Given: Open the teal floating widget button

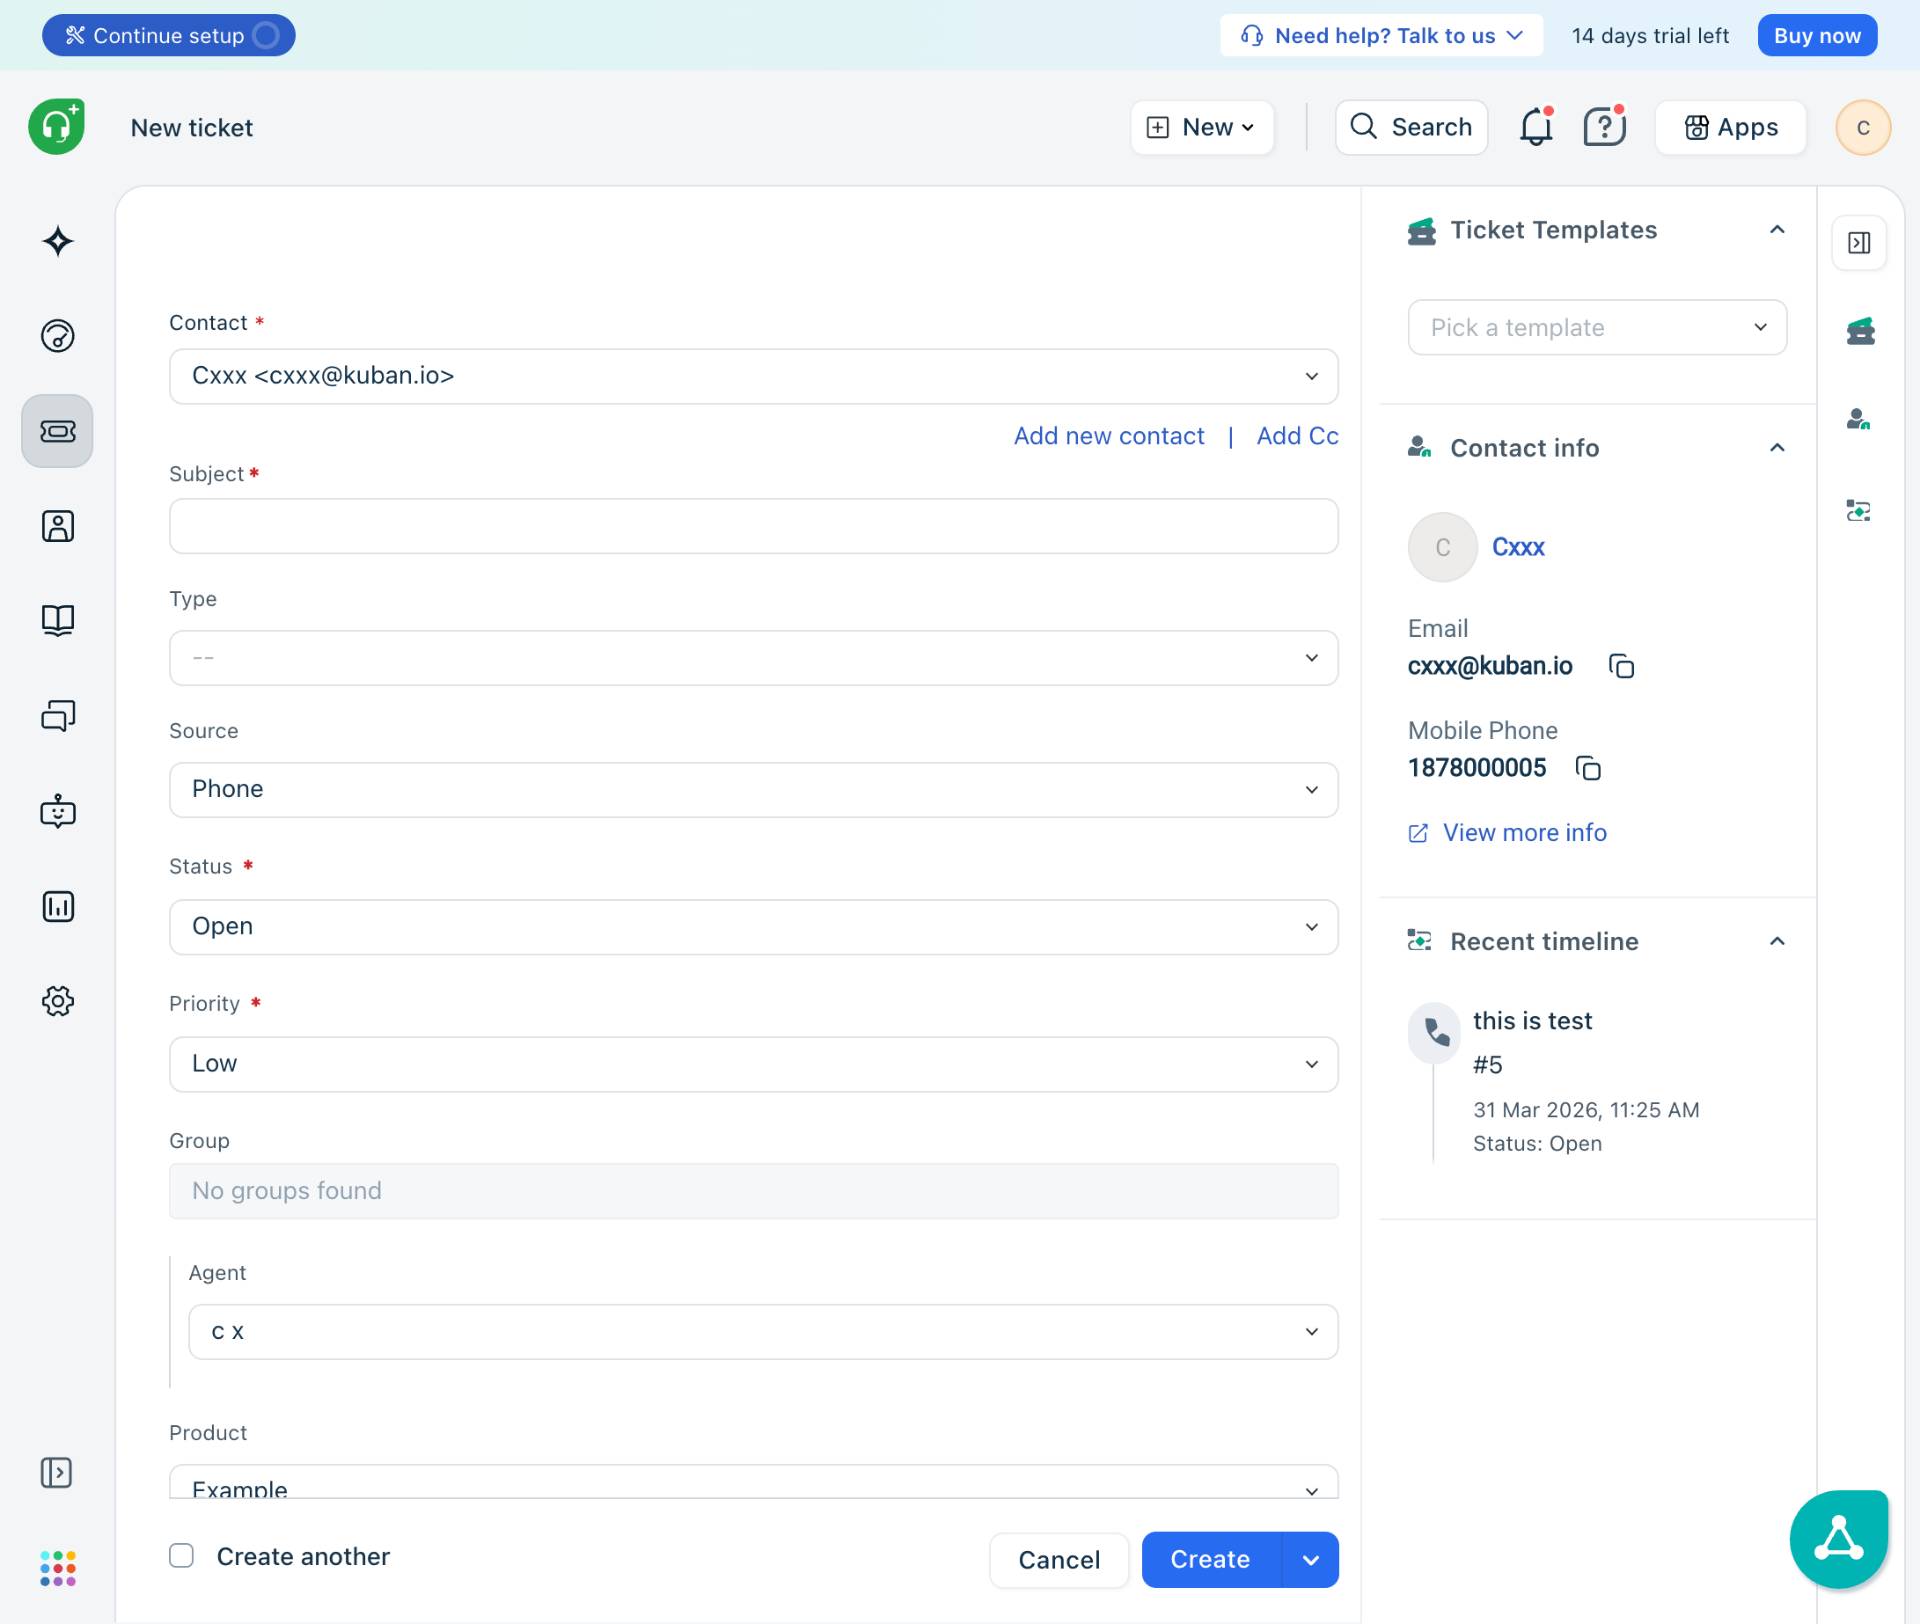Looking at the screenshot, I should (1838, 1538).
